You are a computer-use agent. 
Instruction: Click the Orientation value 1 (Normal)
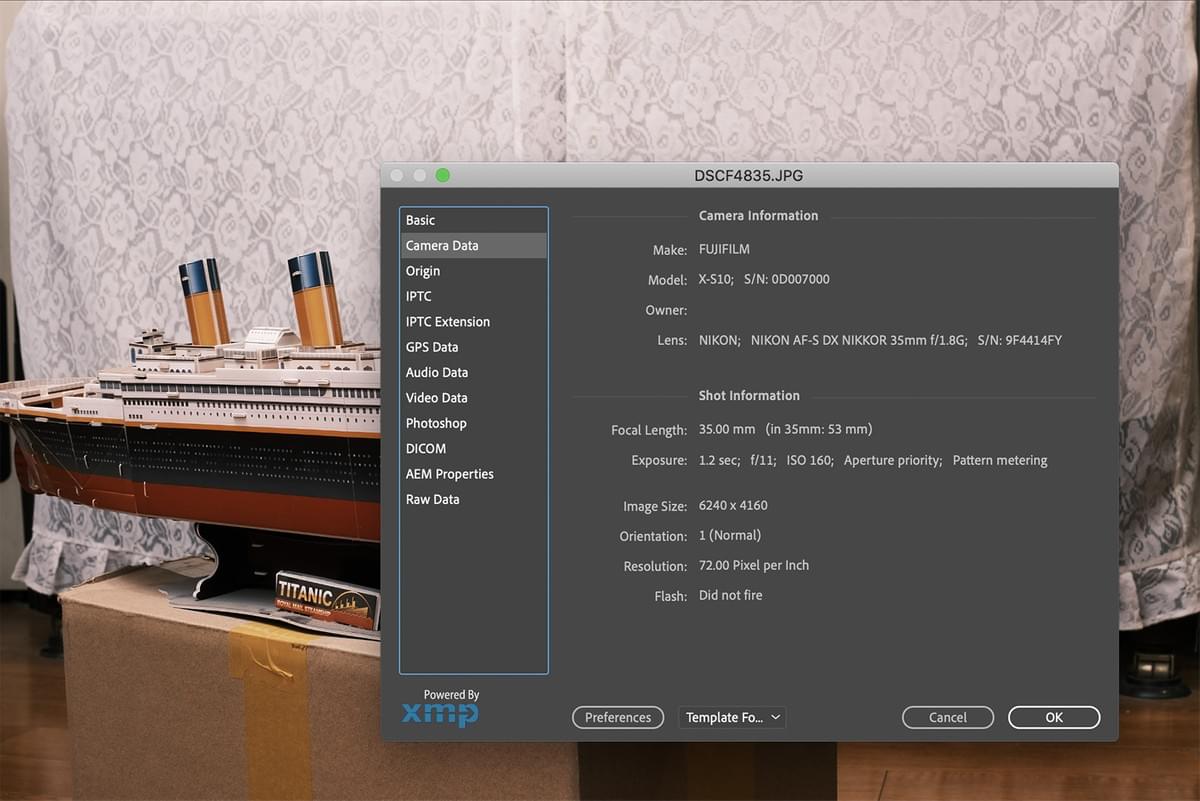(x=730, y=535)
